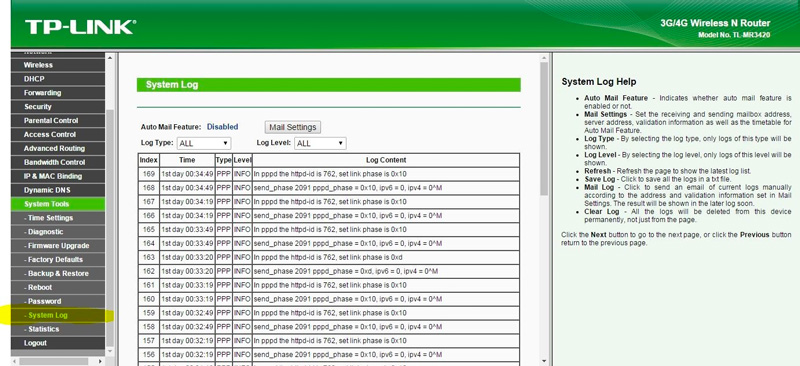Viewport: 800px width, 366px height.
Task: Click the Type column header
Action: 223,160
